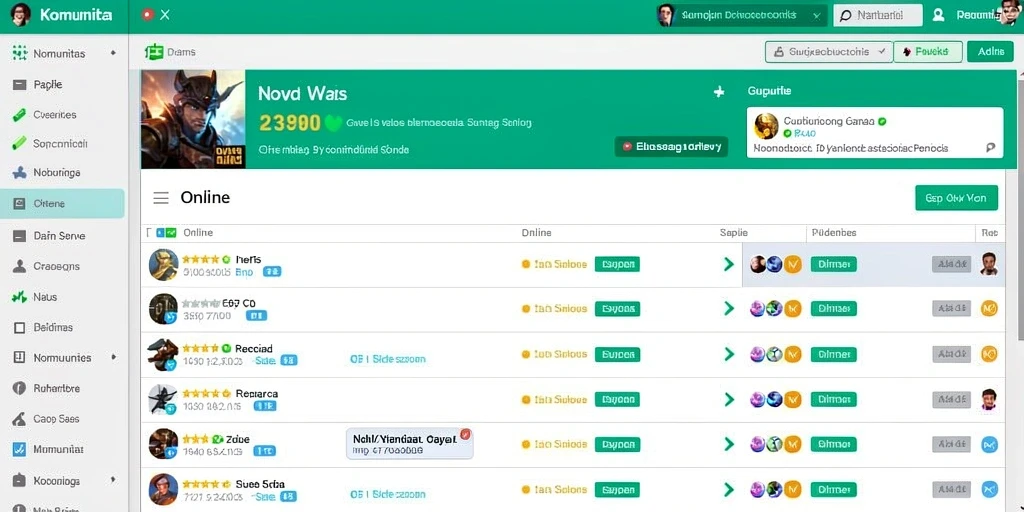Click the Novd Wais game artwork thumbnail
Screen dimensions: 1024x512
[x=193, y=119]
